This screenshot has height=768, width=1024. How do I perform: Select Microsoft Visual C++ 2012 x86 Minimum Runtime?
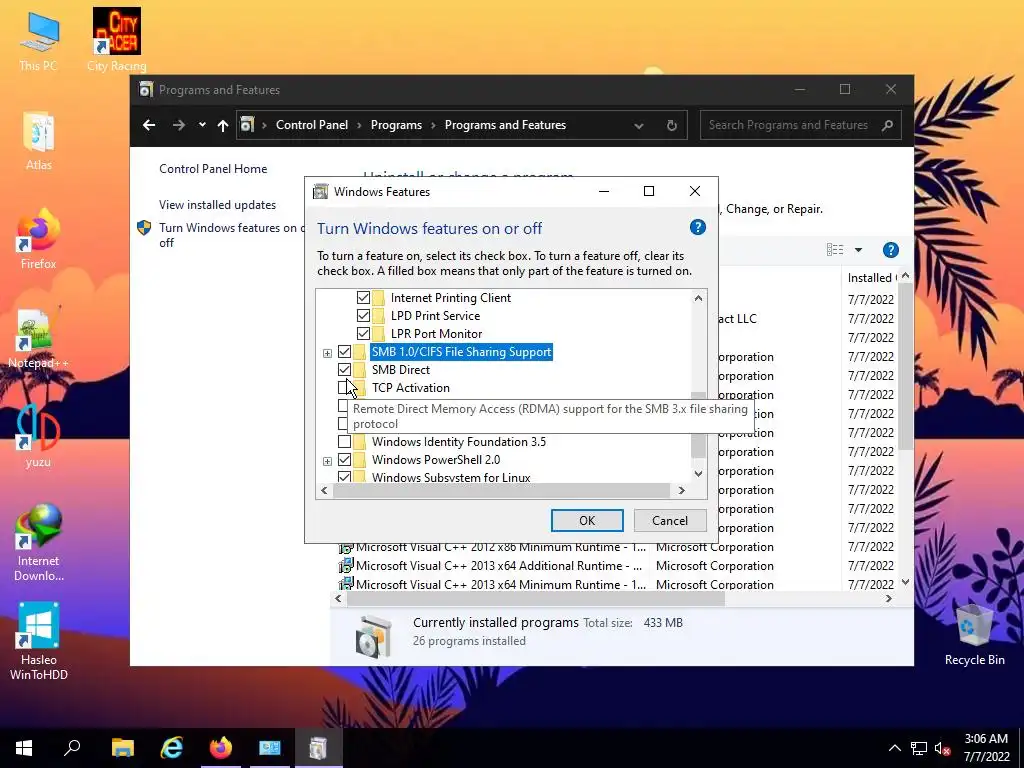[501, 547]
